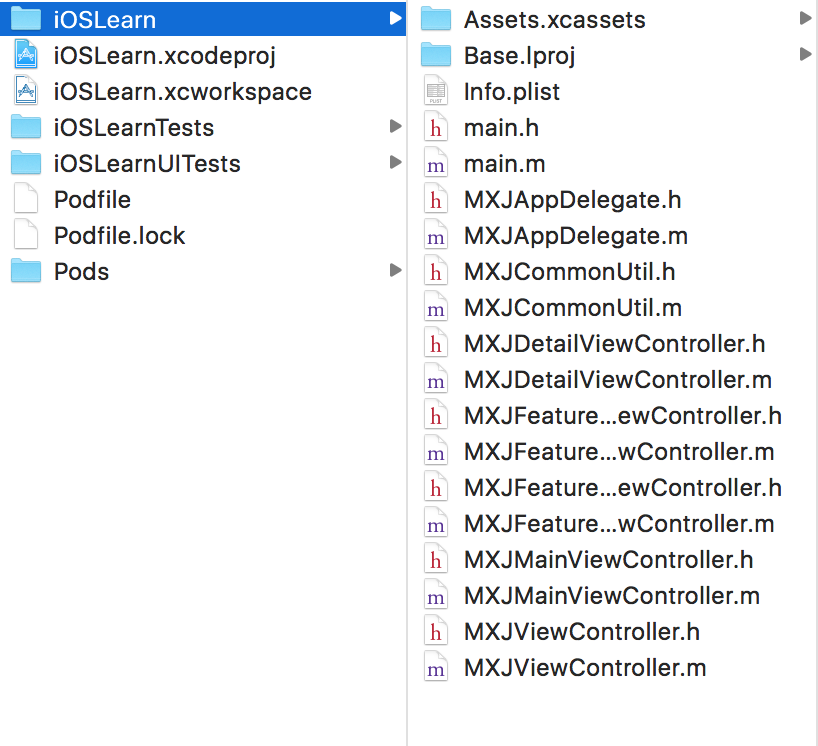Click the Assets.xcassets folder icon

point(436,20)
